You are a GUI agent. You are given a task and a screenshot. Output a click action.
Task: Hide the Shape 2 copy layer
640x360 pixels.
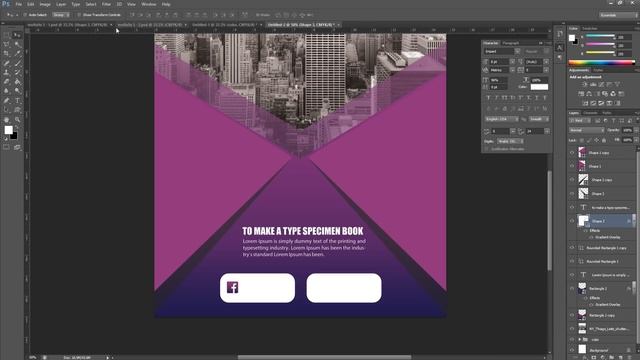[571, 180]
